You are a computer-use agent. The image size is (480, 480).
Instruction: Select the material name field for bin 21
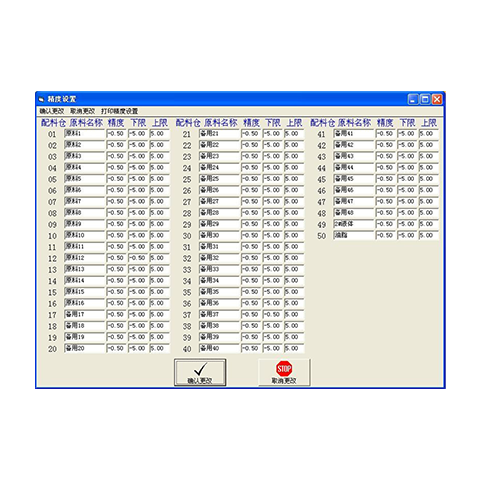[219, 134]
